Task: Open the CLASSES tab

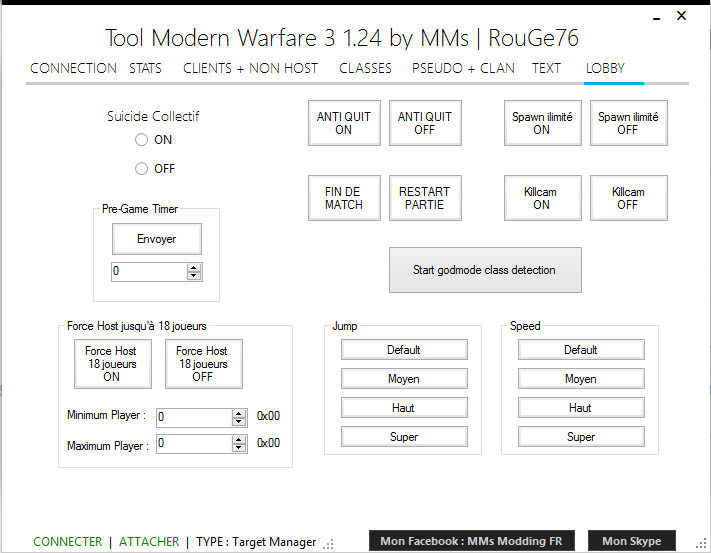Action: coord(365,68)
